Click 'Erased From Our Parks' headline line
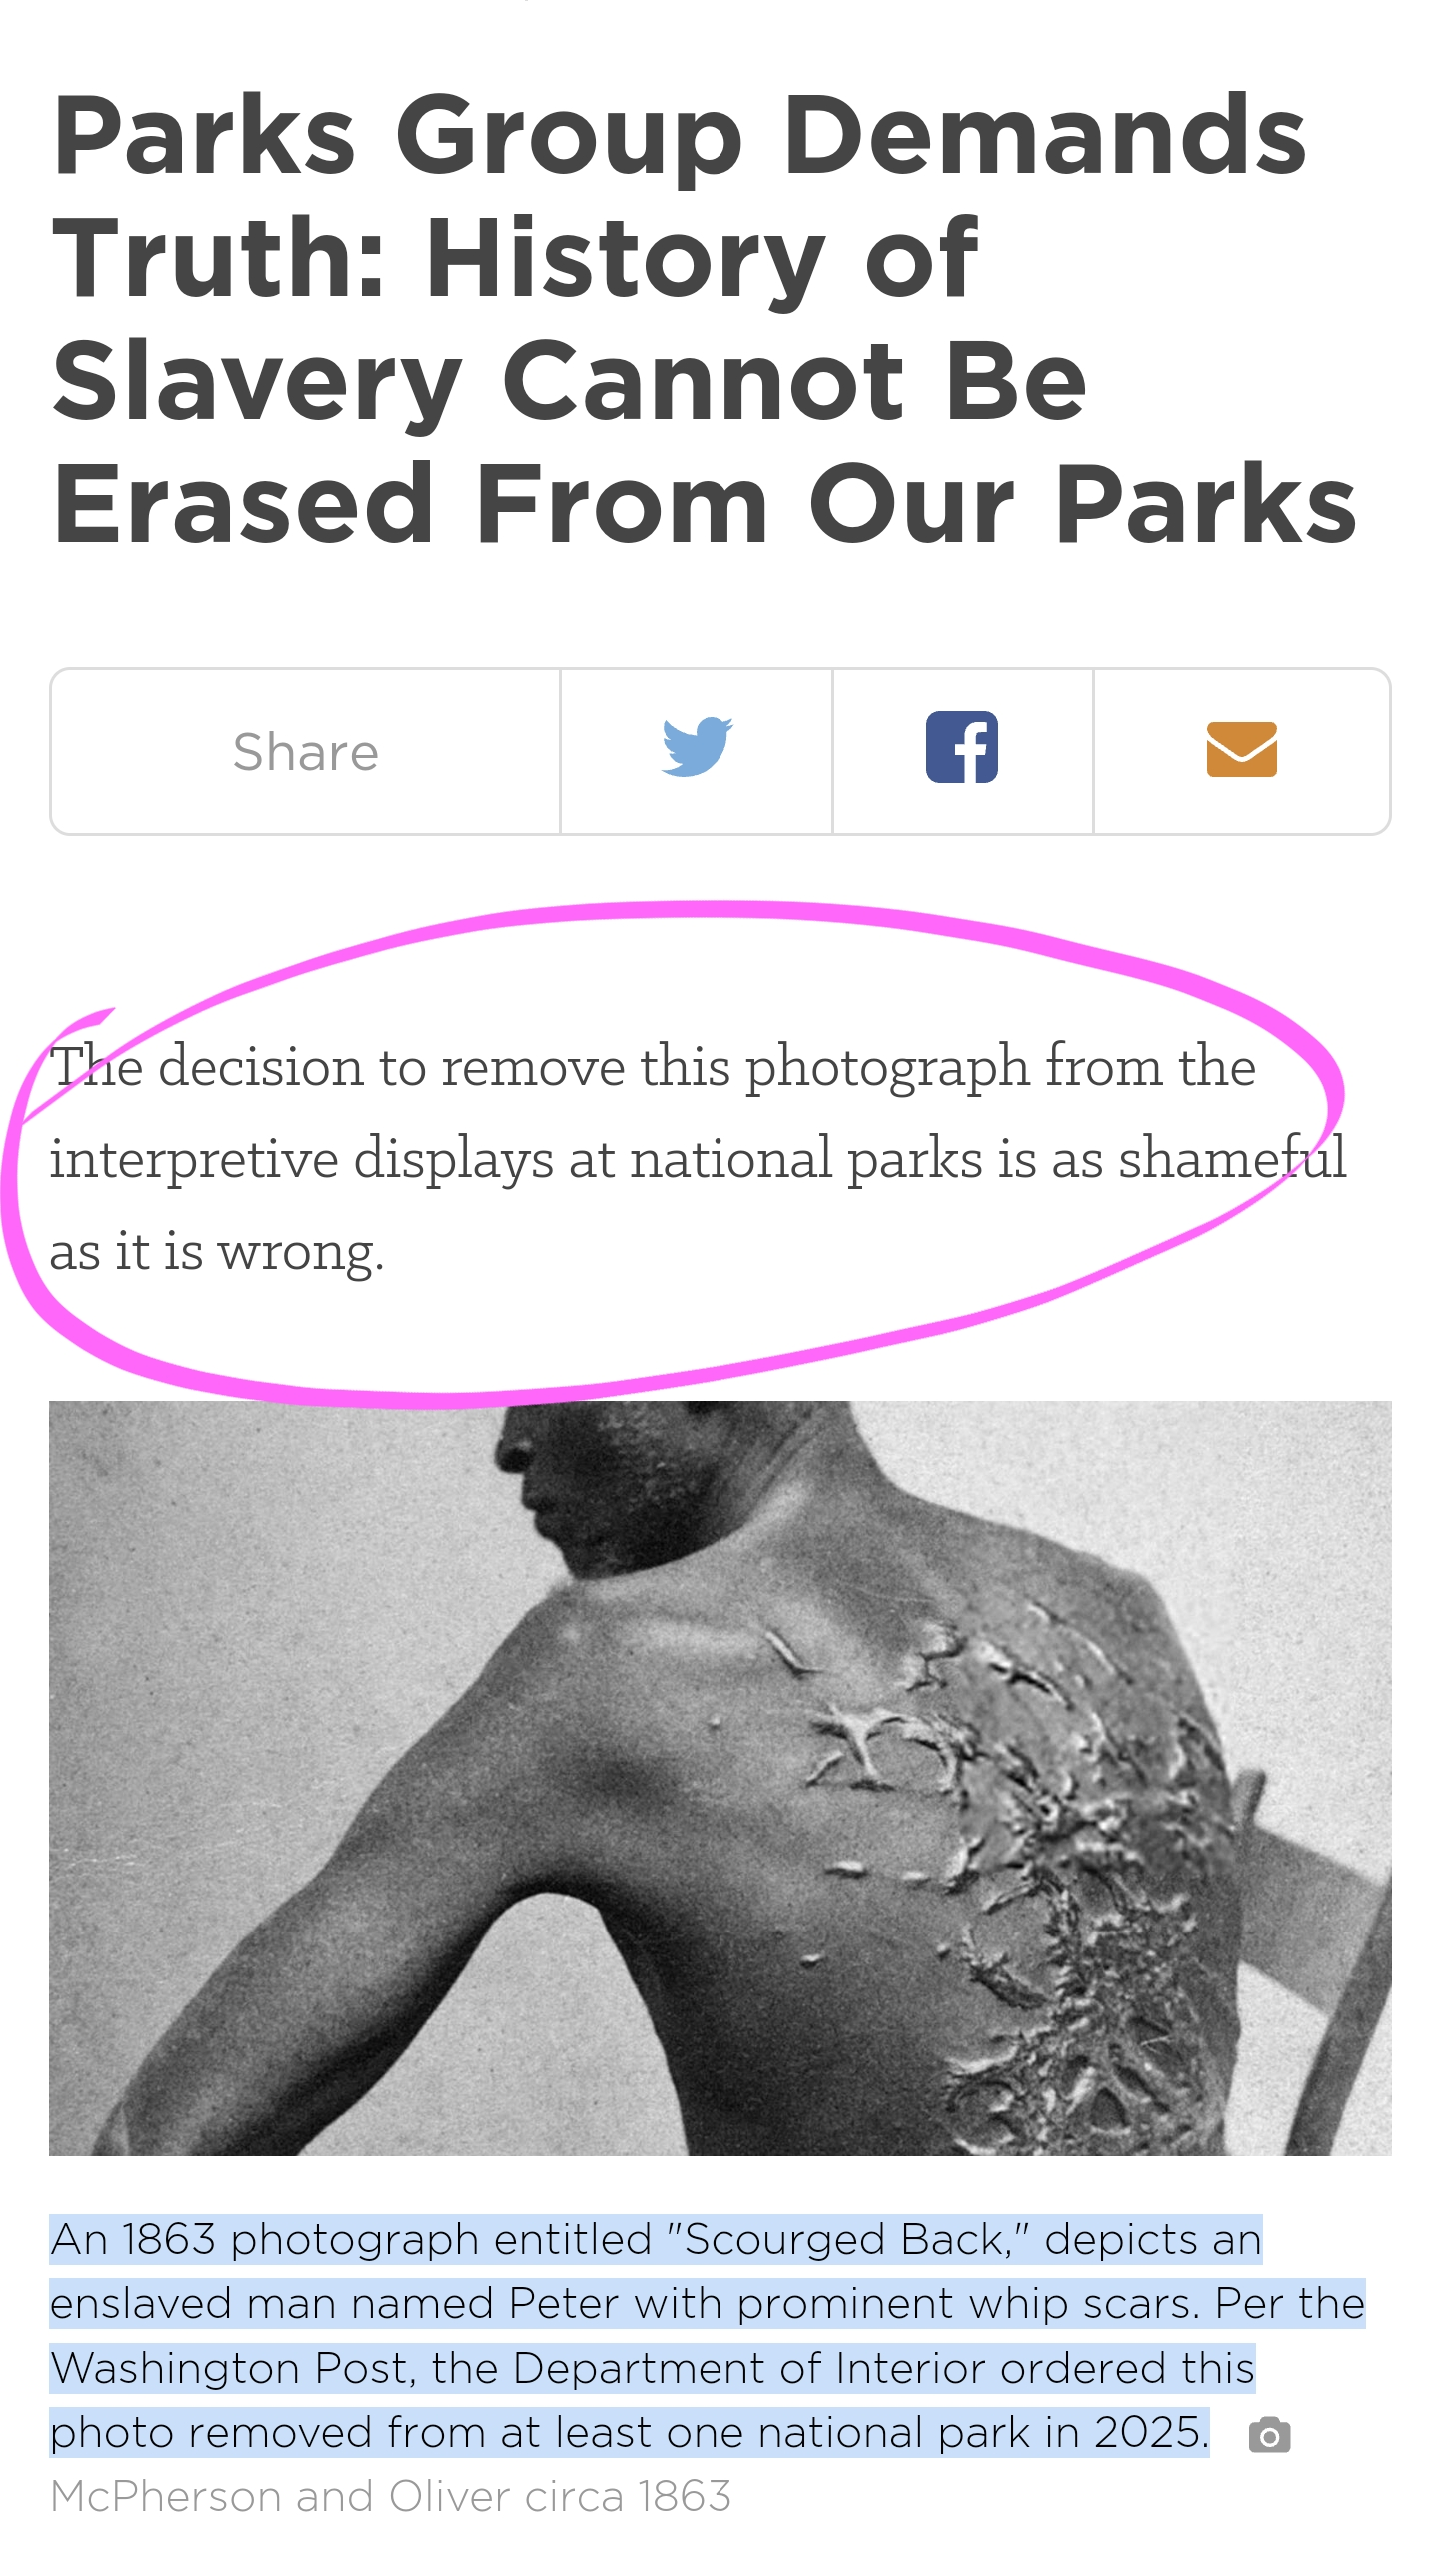This screenshot has width=1439, height=2576. (x=704, y=503)
